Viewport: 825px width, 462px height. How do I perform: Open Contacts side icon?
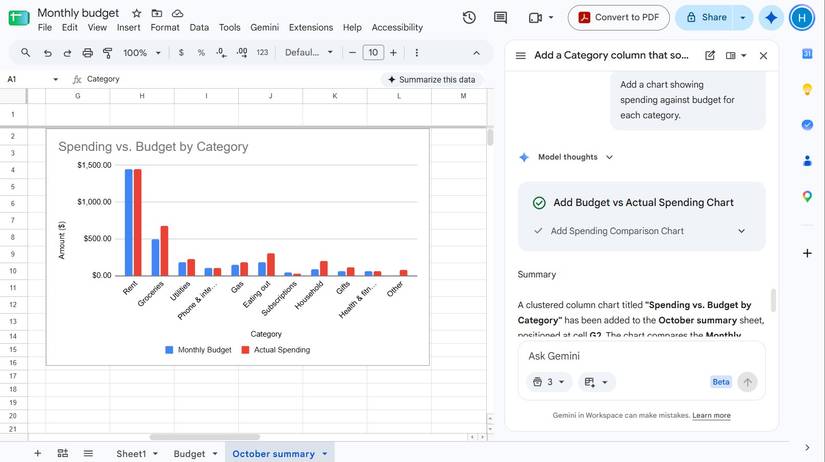[x=807, y=161]
